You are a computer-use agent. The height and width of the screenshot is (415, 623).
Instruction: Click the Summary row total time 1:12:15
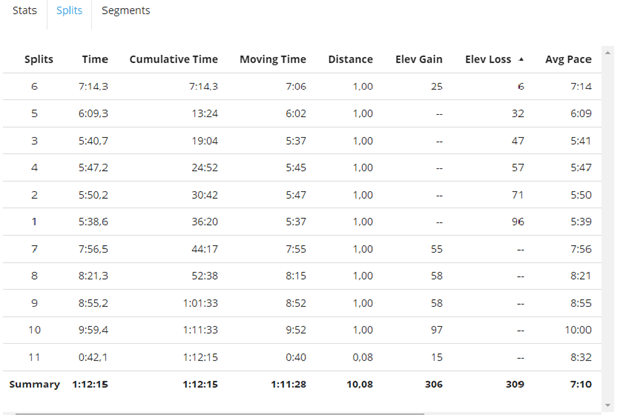[x=90, y=384]
